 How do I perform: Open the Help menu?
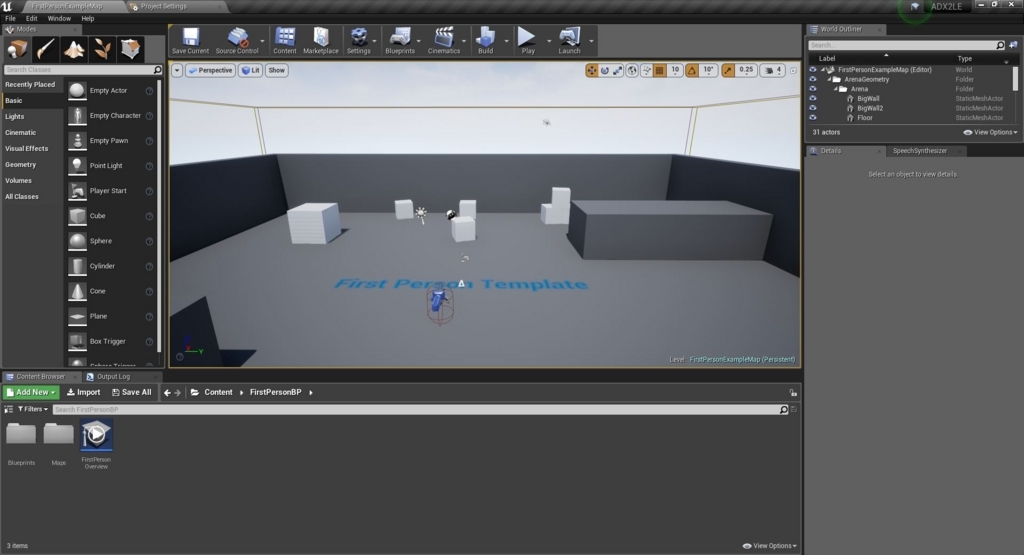(x=88, y=18)
